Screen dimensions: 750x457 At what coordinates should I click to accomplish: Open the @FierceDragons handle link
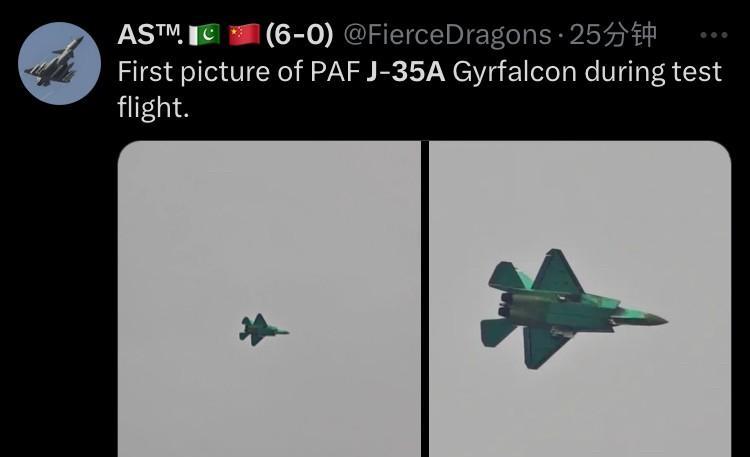point(447,35)
